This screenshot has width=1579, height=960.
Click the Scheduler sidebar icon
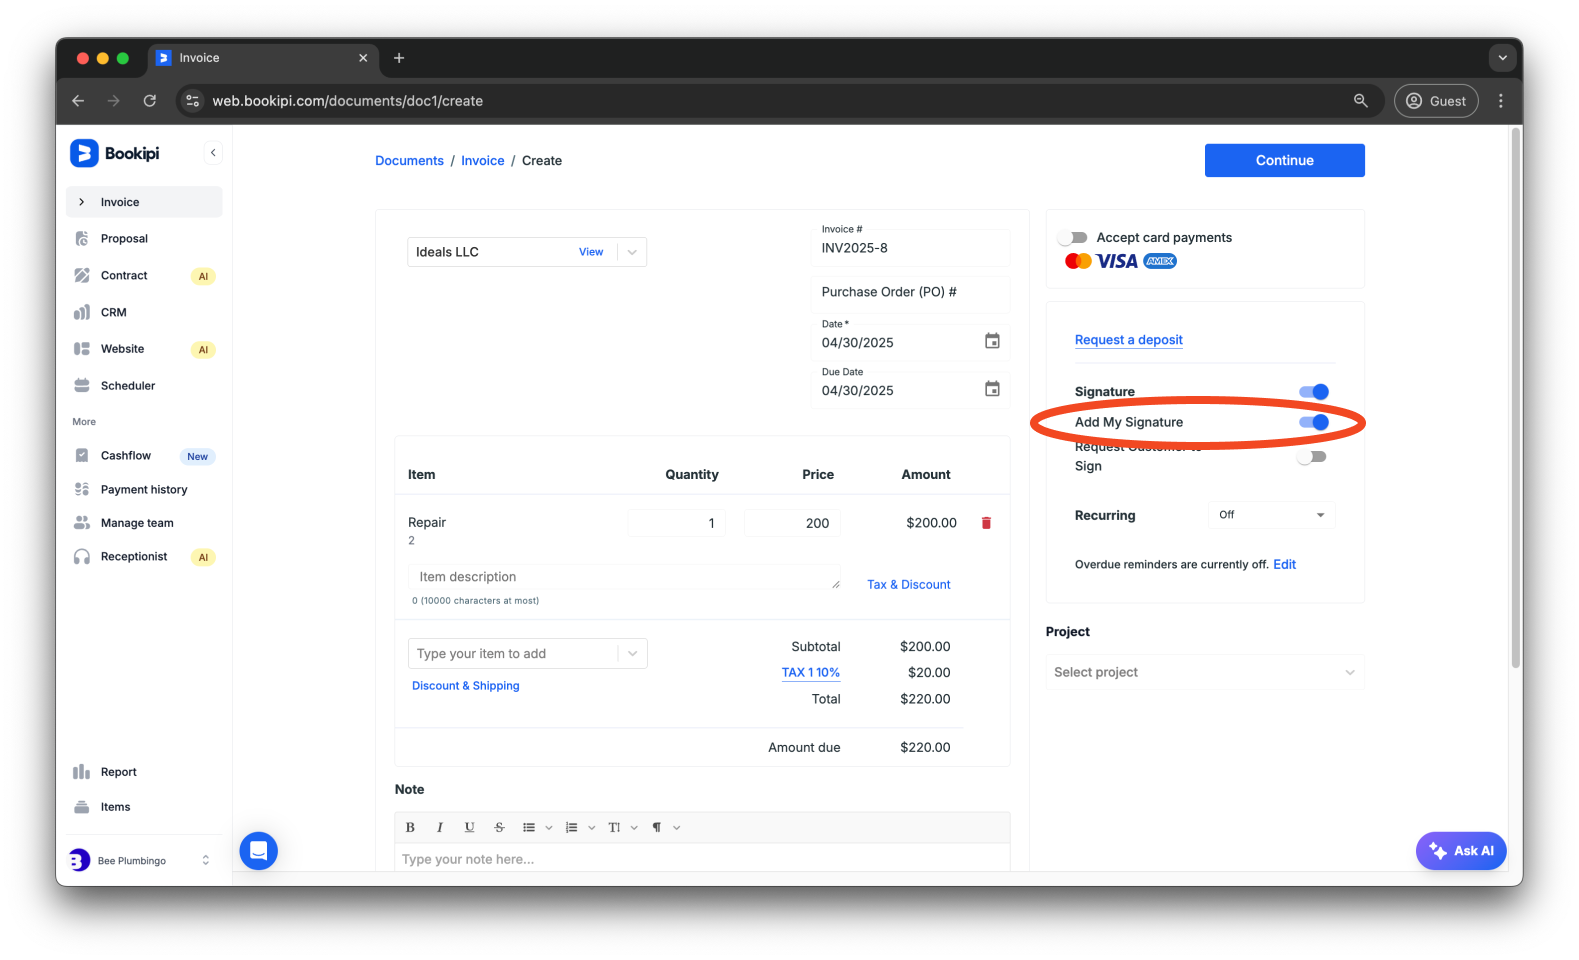(x=82, y=385)
